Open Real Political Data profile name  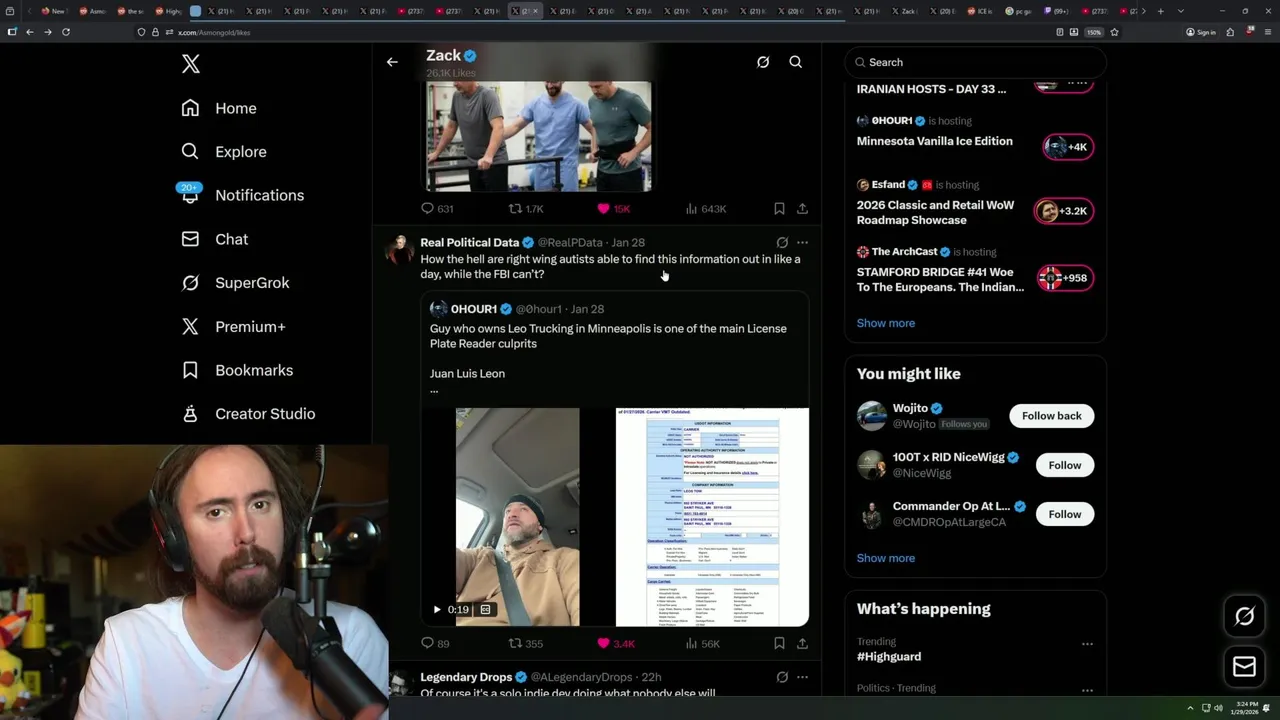click(x=469, y=242)
